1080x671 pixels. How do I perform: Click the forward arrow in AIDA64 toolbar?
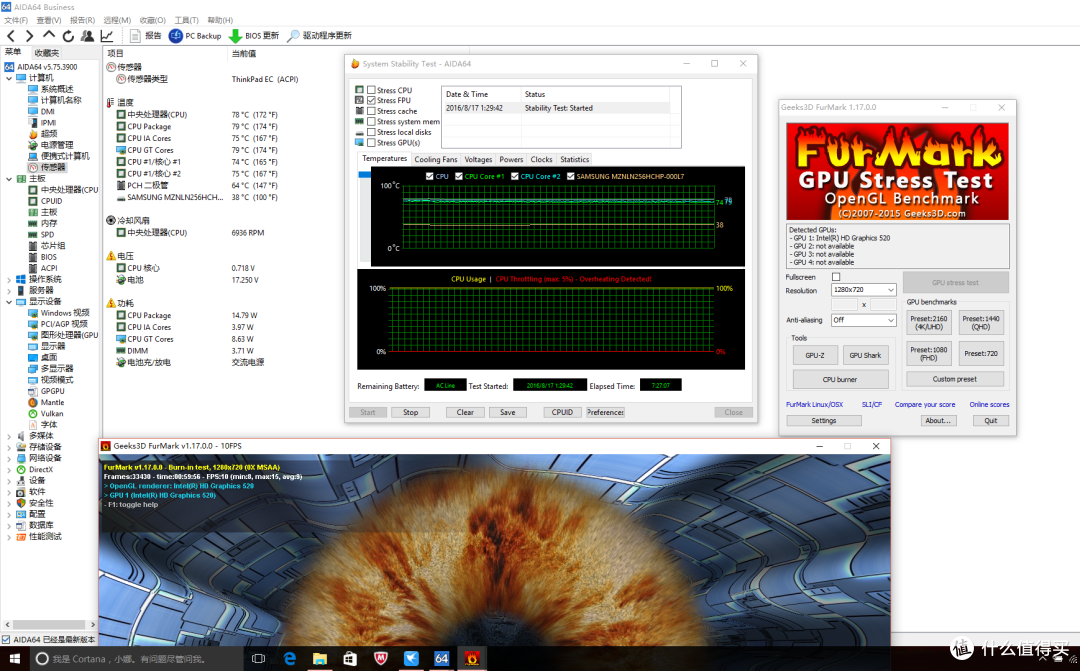[30, 36]
